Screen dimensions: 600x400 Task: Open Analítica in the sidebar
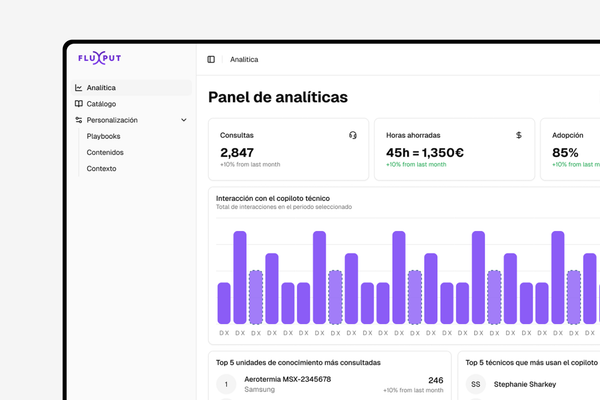pyautogui.click(x=131, y=88)
